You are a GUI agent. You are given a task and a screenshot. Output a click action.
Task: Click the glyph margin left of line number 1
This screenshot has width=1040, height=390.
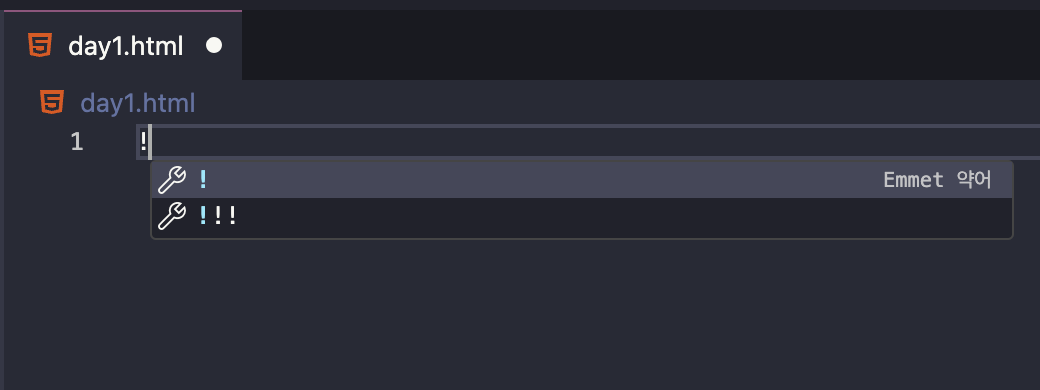[33, 141]
